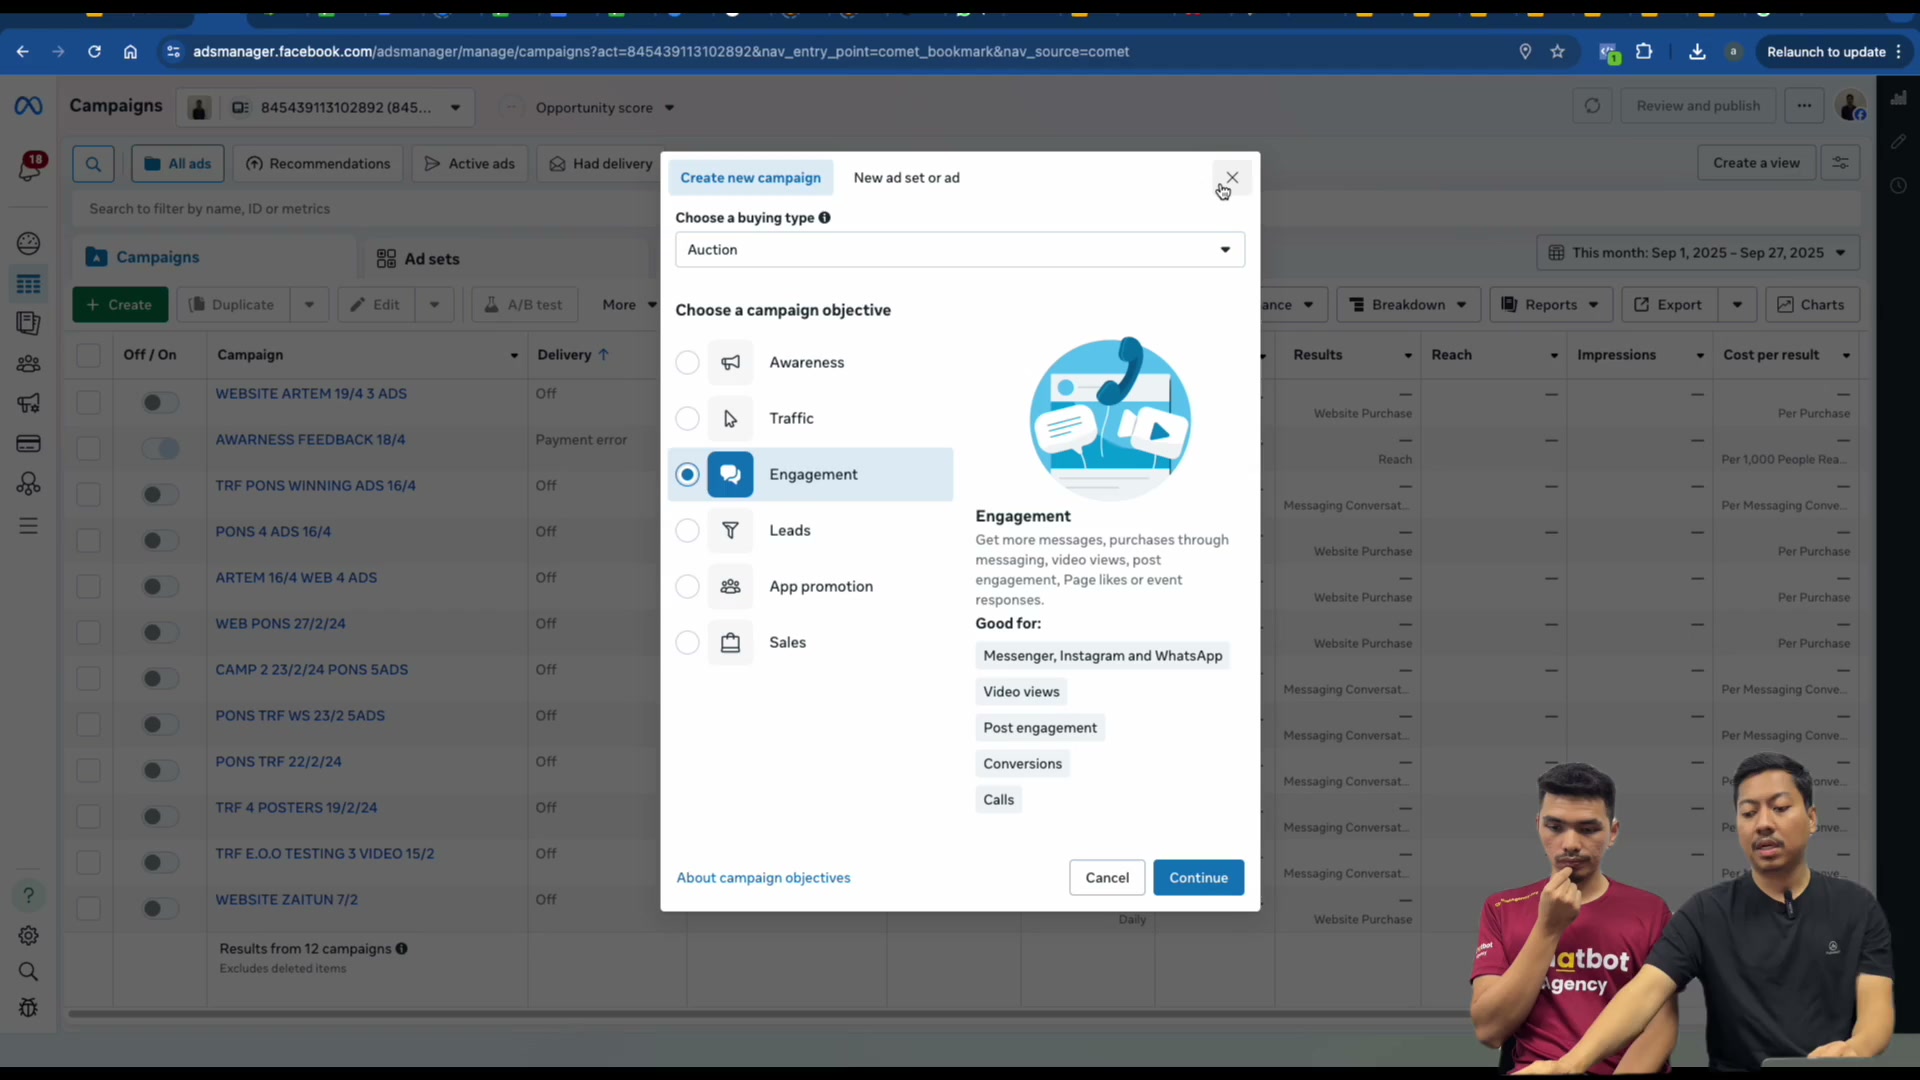This screenshot has height=1080, width=1920.
Task: Click the Continue button
Action: 1198,878
